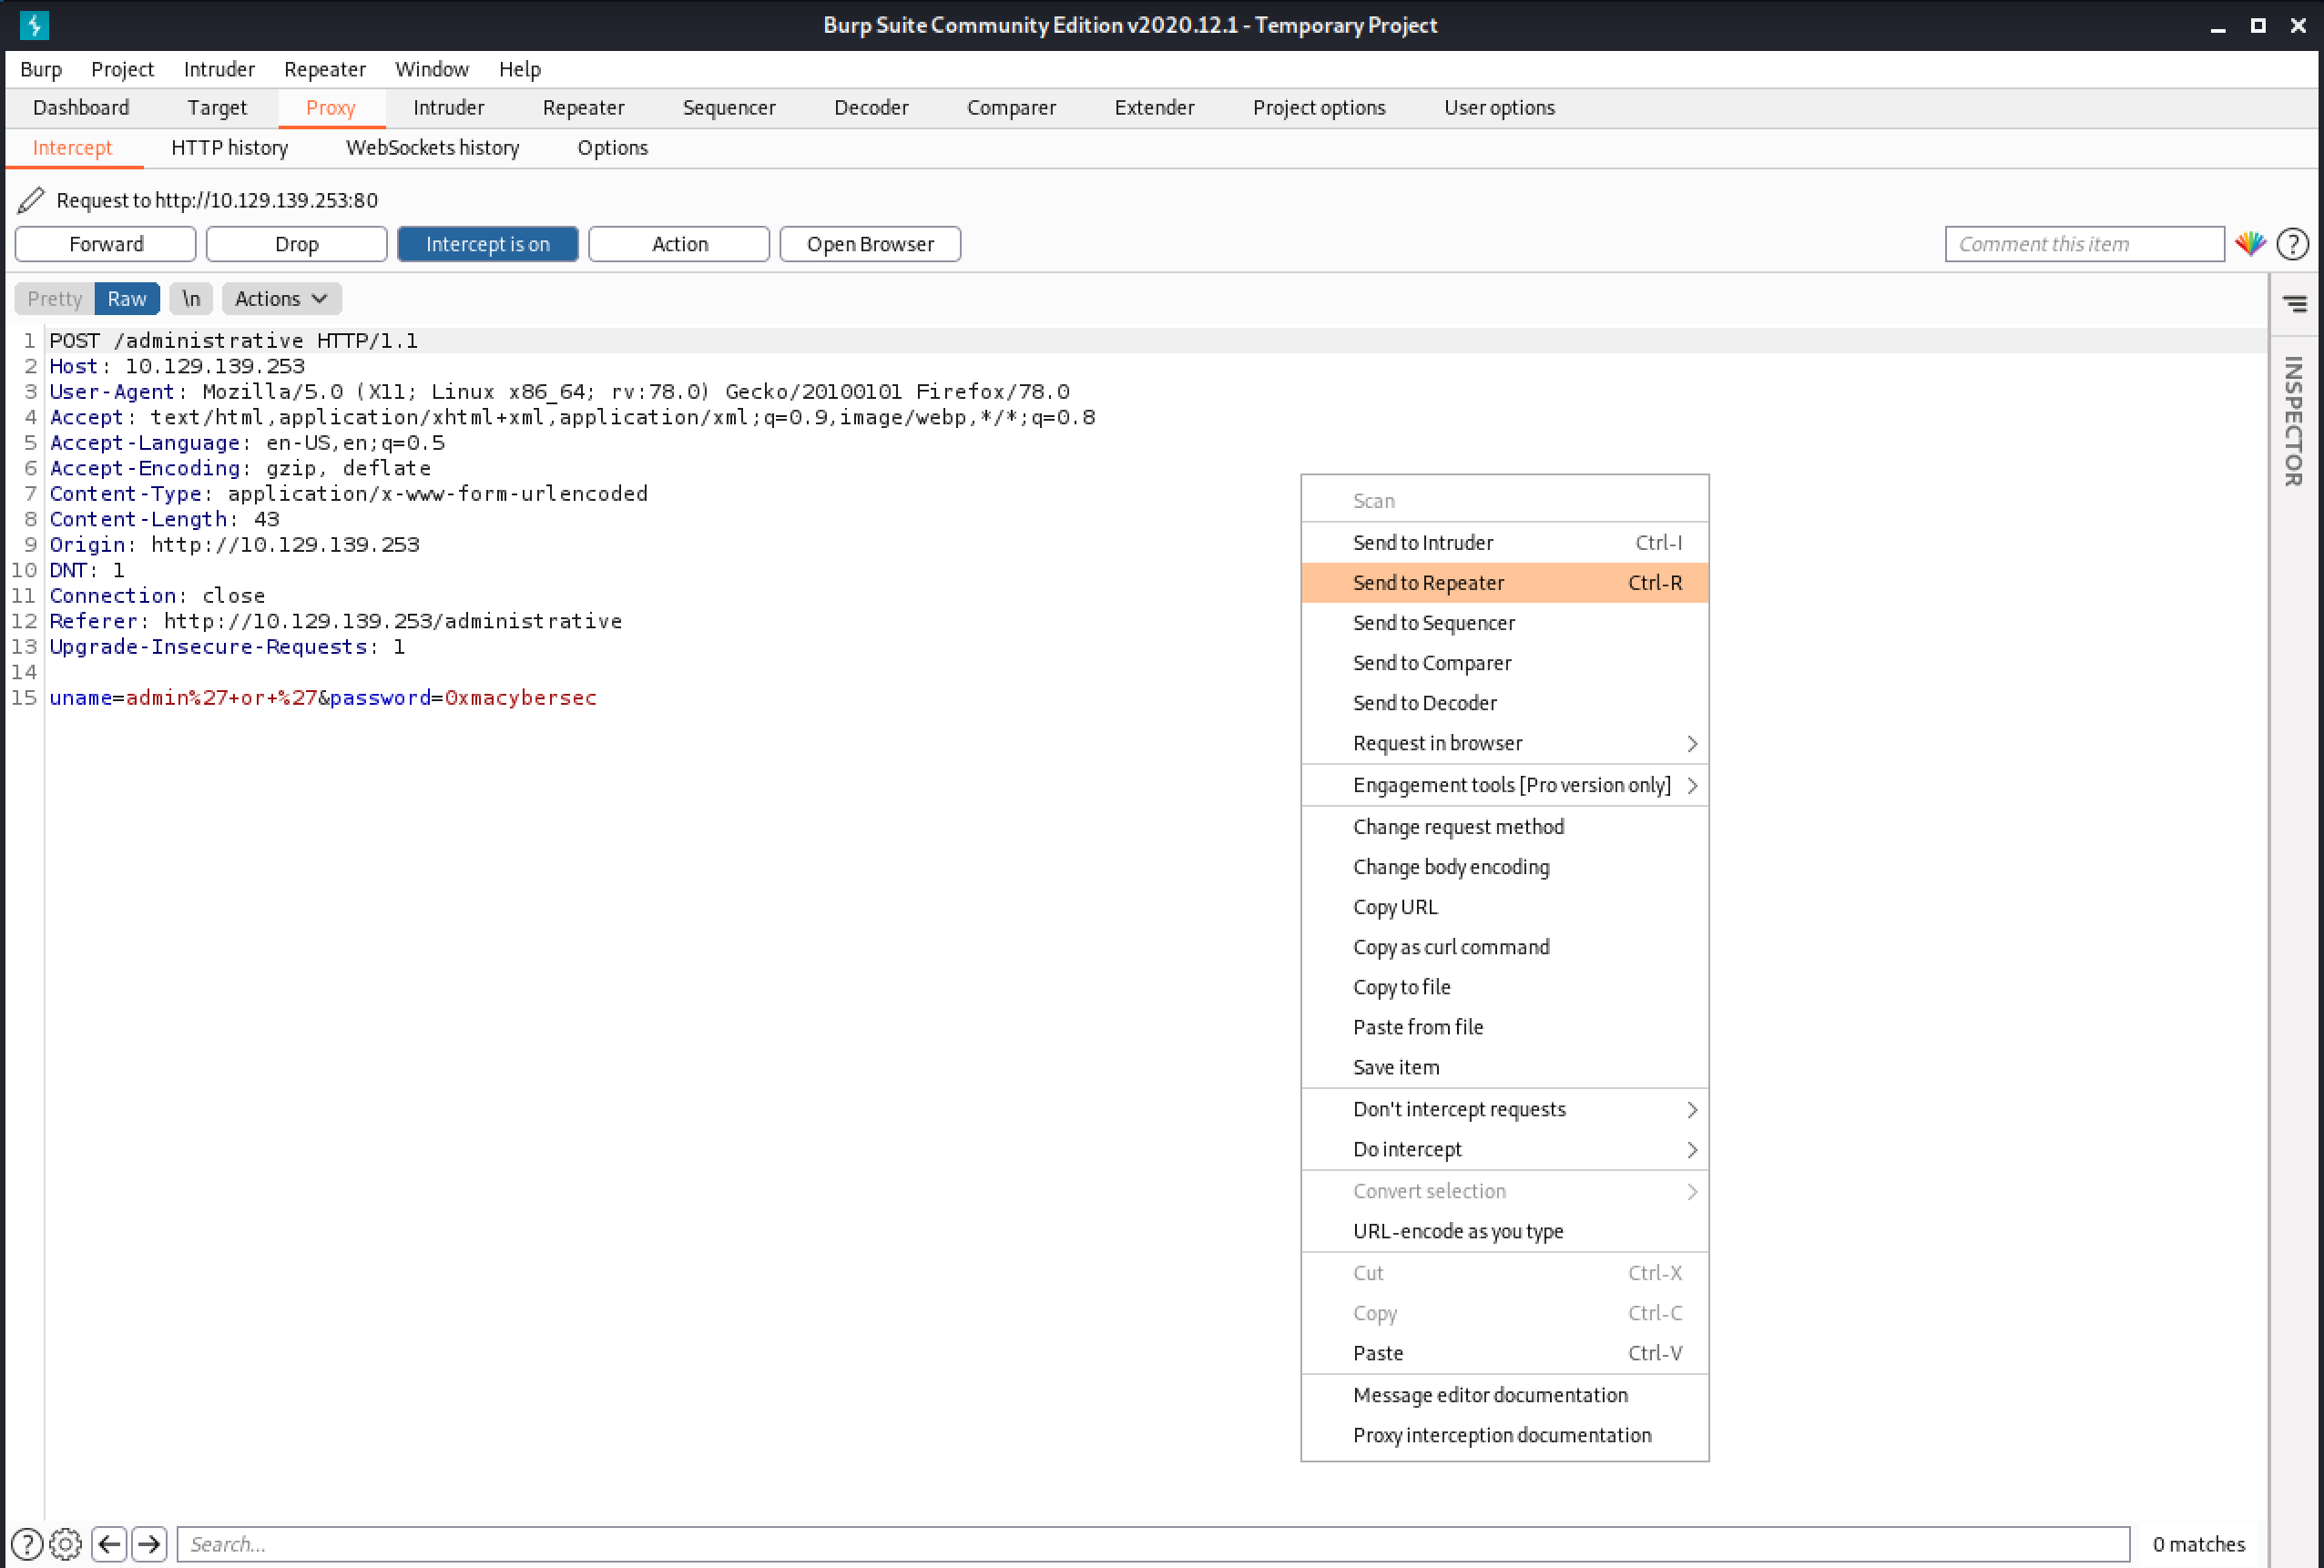Click Open Browser button
The width and height of the screenshot is (2324, 1568).
point(870,244)
